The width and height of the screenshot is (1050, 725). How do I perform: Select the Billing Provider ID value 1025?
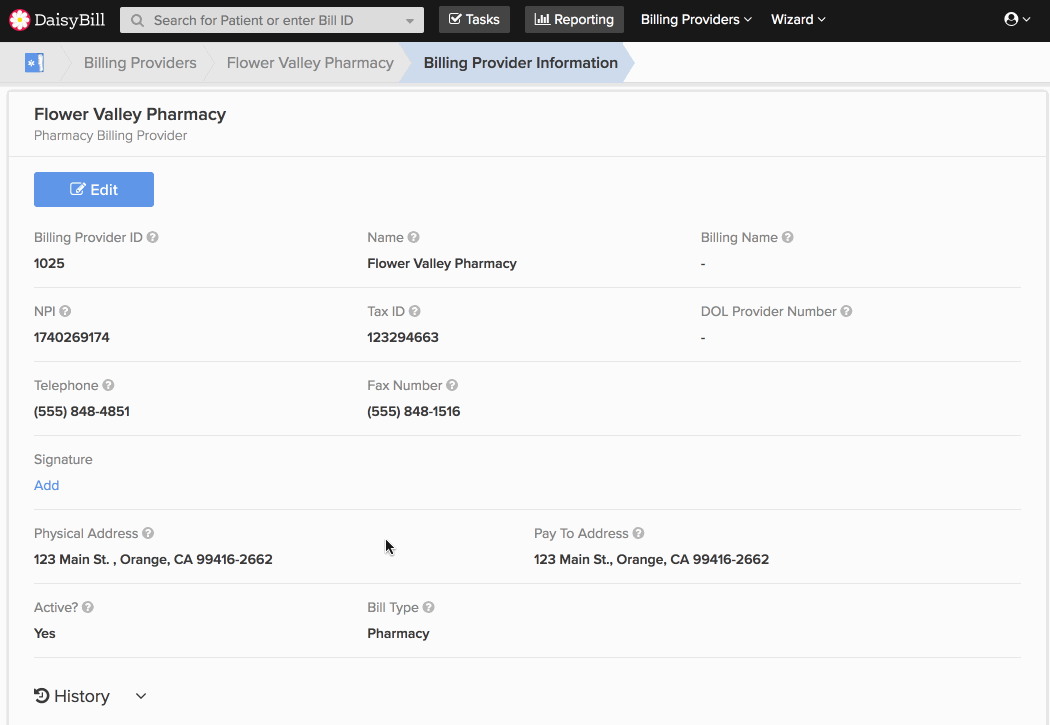[x=49, y=263]
